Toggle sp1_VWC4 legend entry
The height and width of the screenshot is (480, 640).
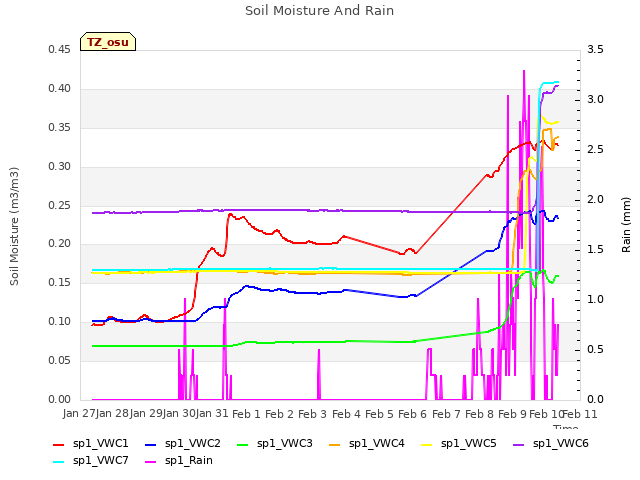(x=367, y=443)
